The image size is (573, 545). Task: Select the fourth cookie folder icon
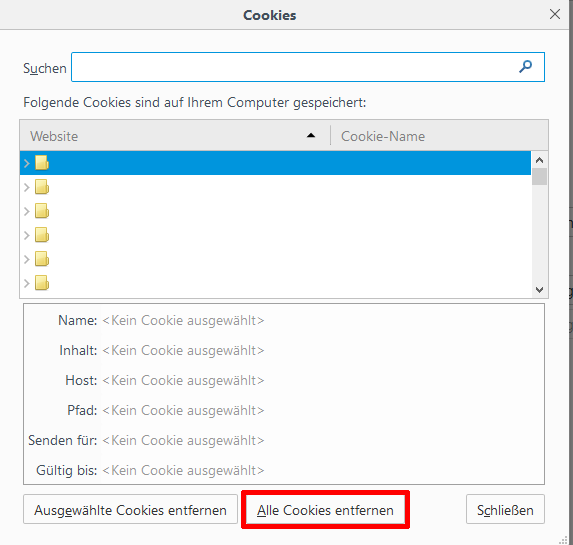pyautogui.click(x=42, y=235)
